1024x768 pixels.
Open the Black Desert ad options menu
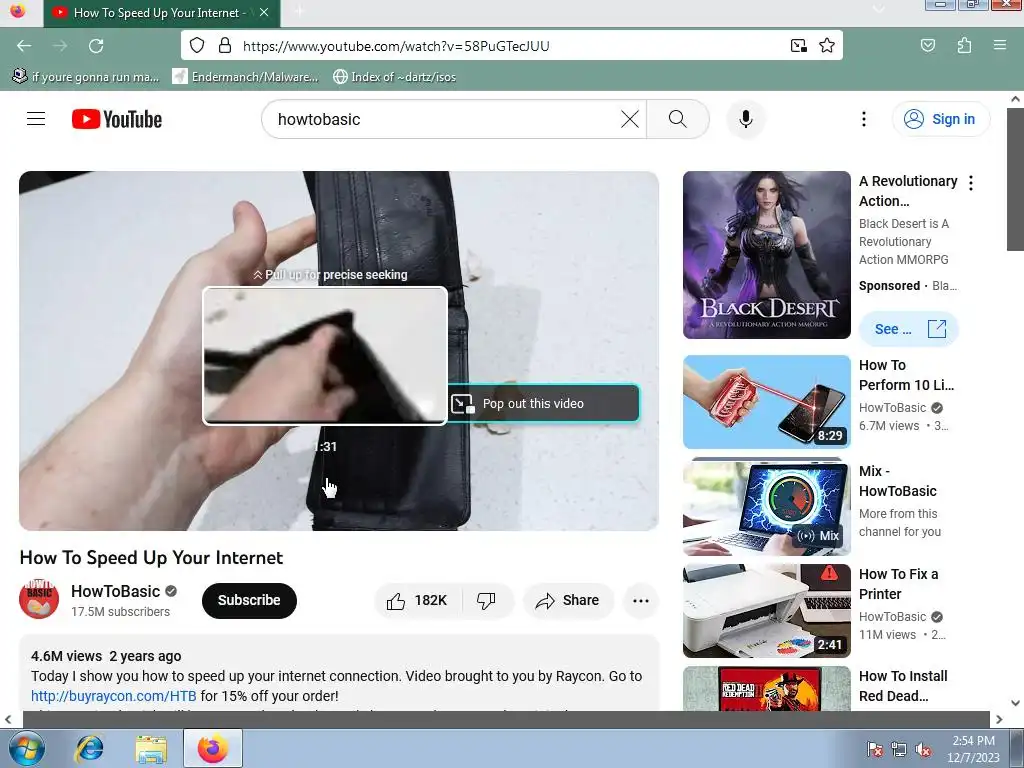(971, 183)
